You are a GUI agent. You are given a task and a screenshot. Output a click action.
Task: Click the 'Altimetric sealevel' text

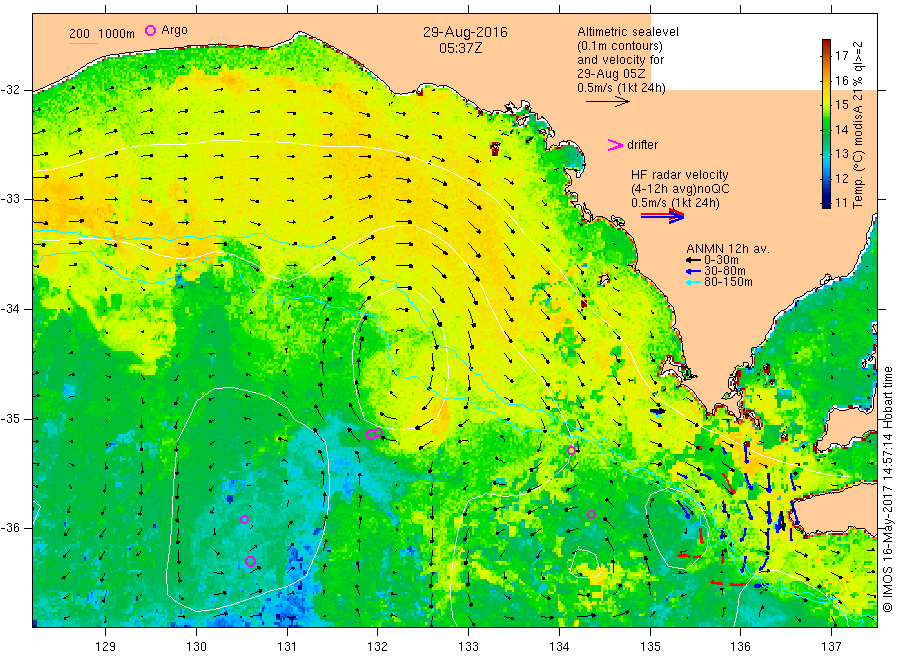[628, 32]
